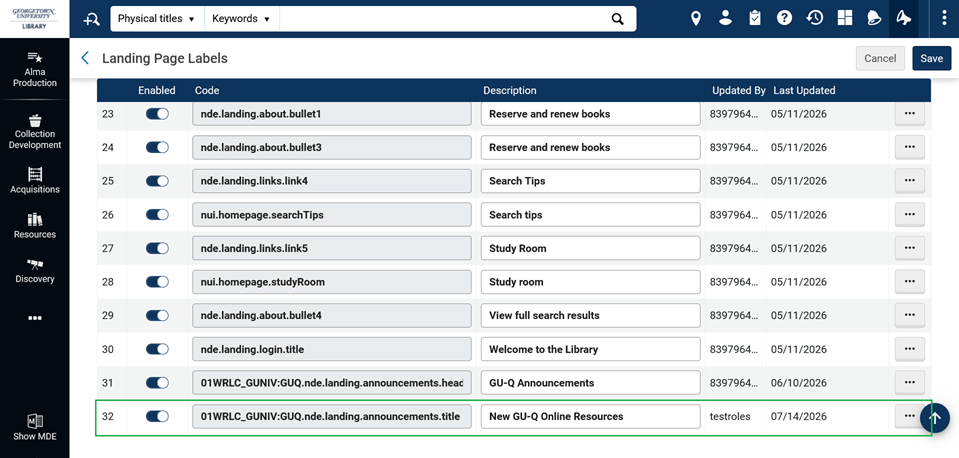Open the user profile icon

point(725,18)
